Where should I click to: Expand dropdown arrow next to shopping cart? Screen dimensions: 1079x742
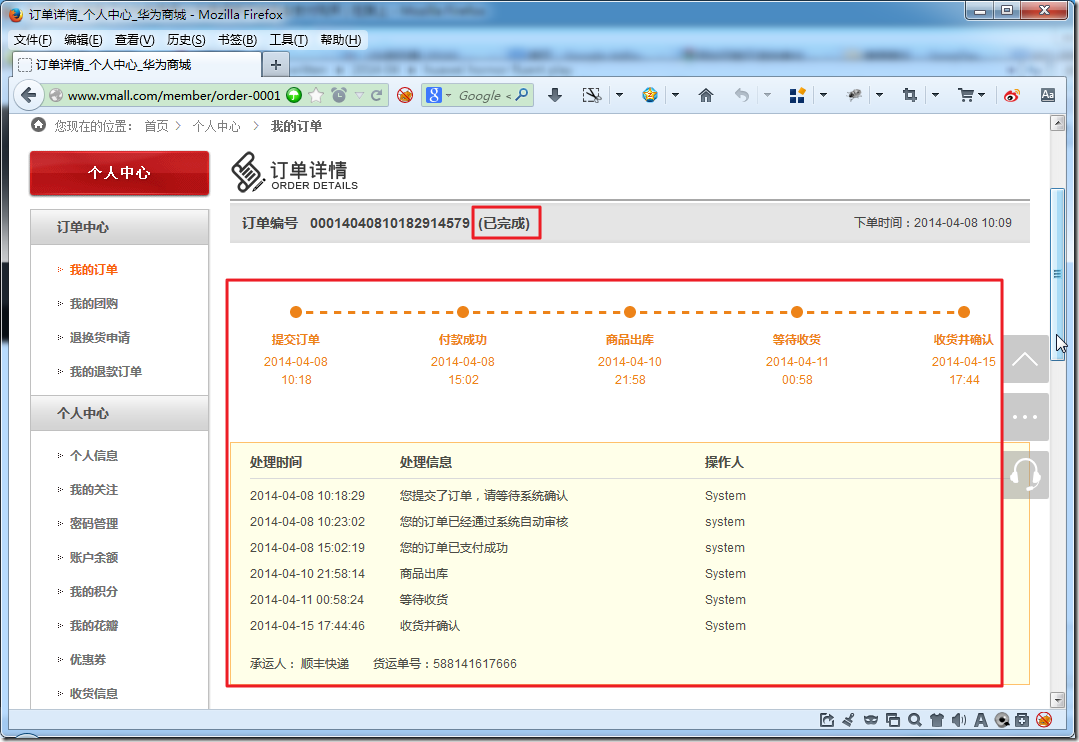982,95
